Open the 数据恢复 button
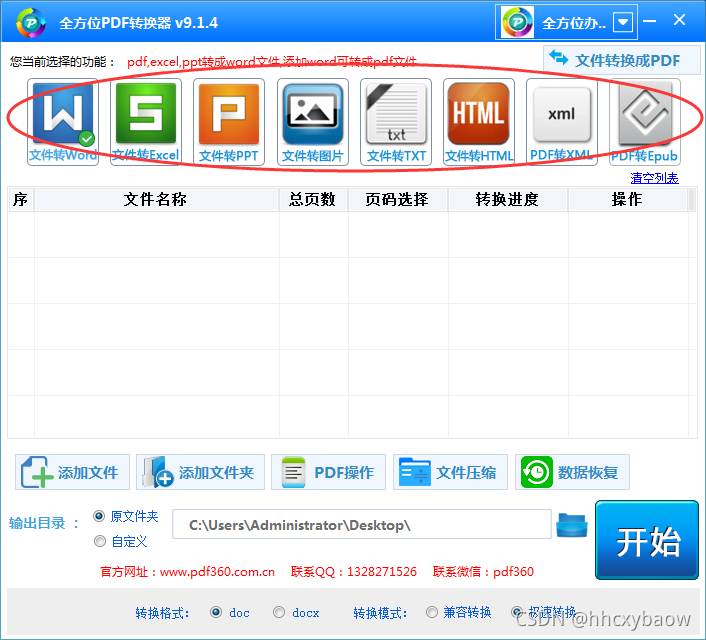 572,472
